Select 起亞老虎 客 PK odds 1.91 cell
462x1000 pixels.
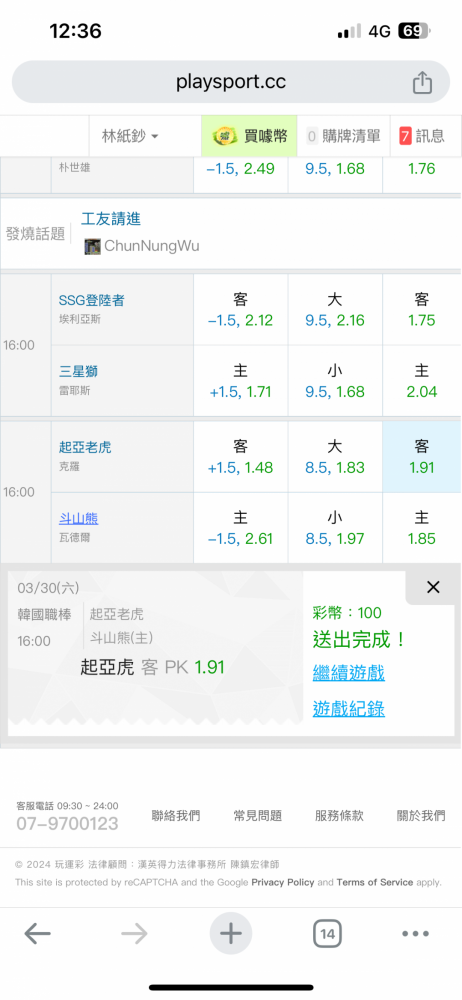(x=421, y=457)
